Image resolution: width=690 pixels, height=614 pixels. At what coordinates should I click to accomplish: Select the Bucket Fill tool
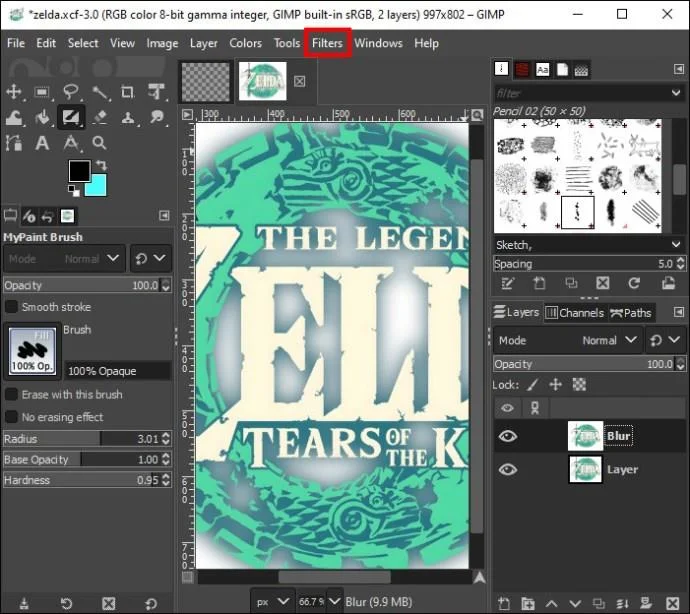[43, 118]
